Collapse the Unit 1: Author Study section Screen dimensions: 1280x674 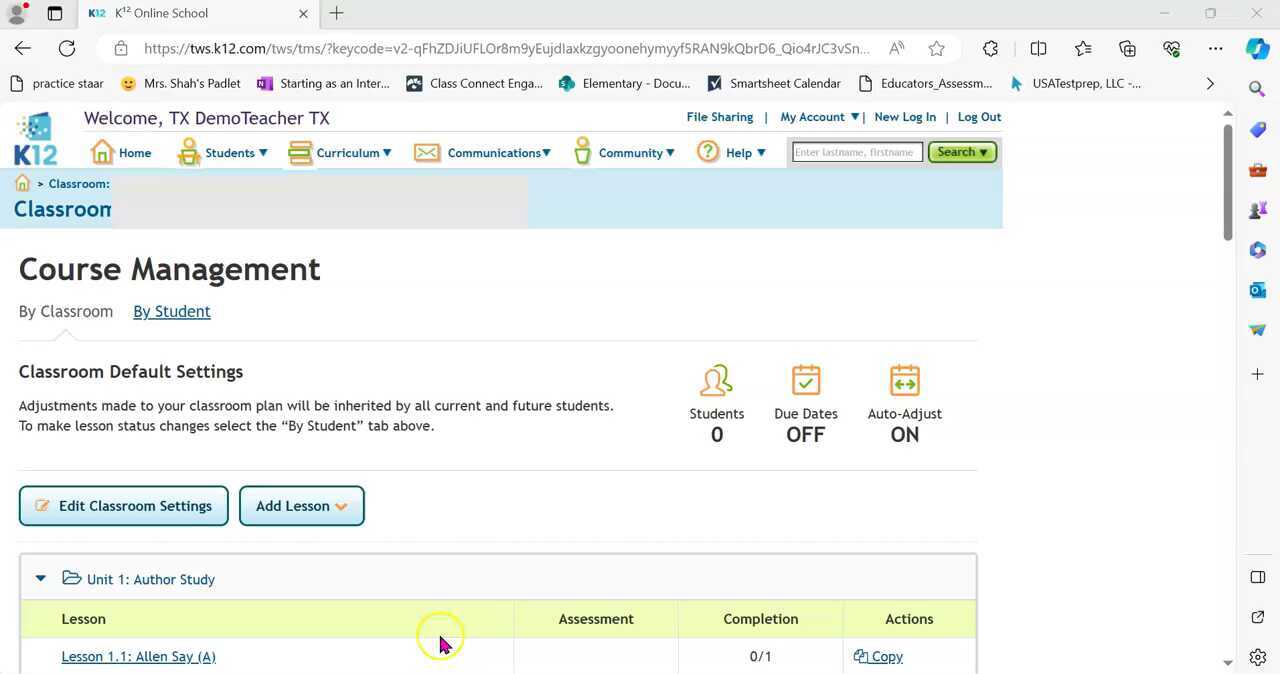click(40, 578)
